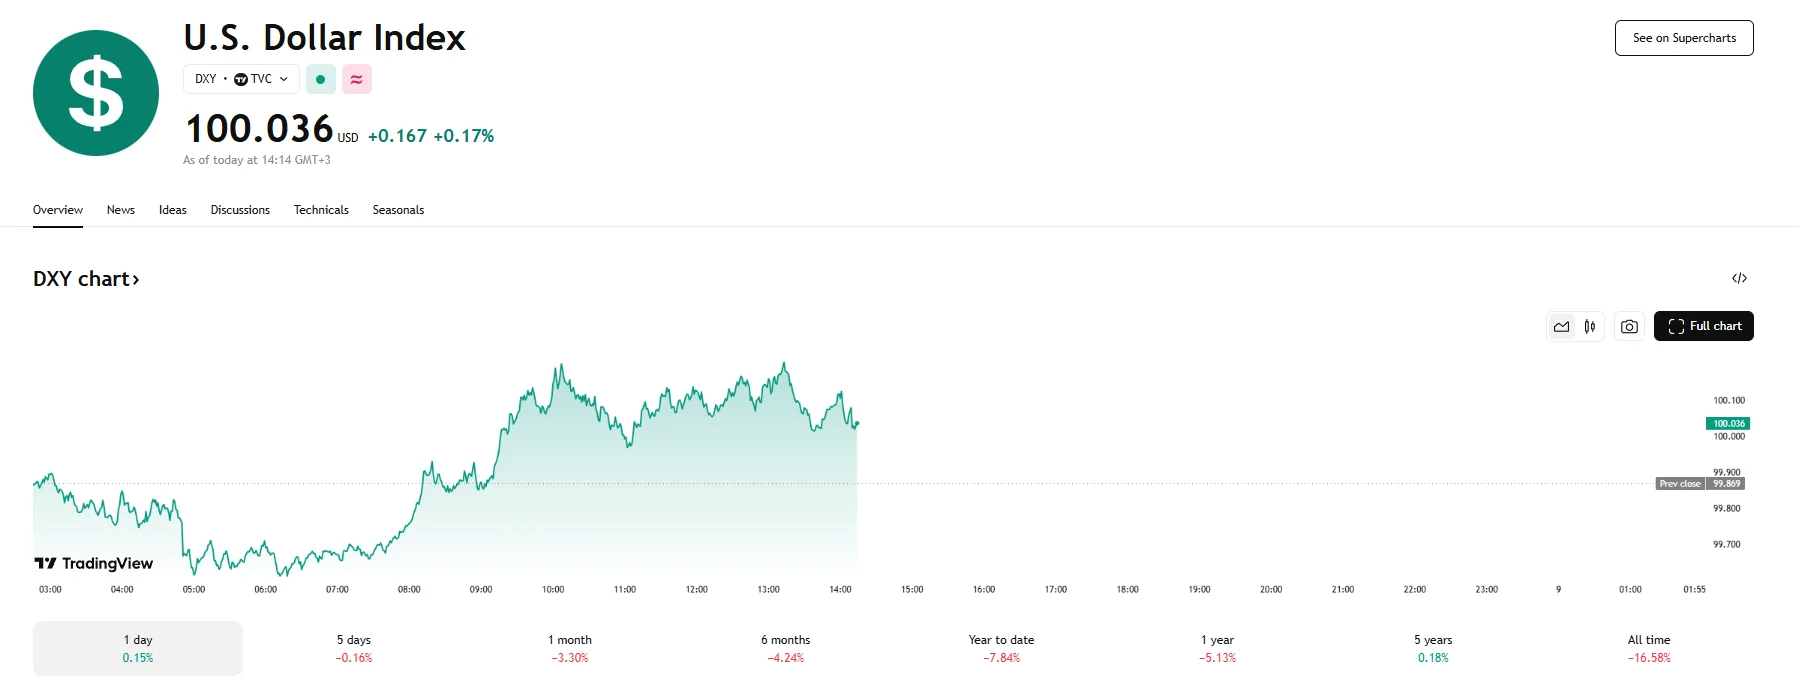
Task: Open the Technicals tab
Action: (x=321, y=210)
